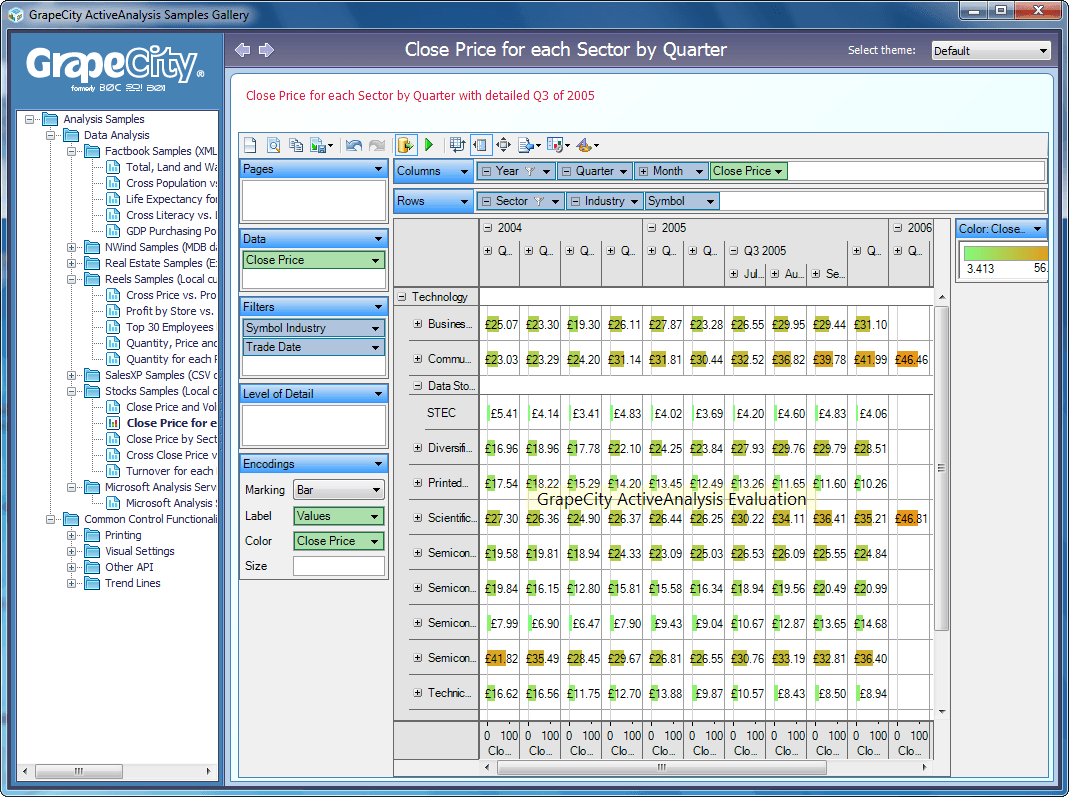This screenshot has width=1069, height=797.
Task: Open the Columns shelf menu
Action: [x=433, y=171]
